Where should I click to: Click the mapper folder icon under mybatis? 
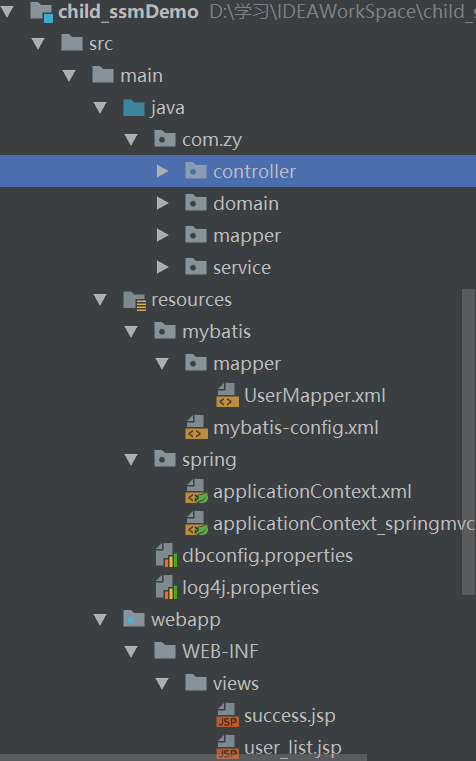pyautogui.click(x=196, y=363)
